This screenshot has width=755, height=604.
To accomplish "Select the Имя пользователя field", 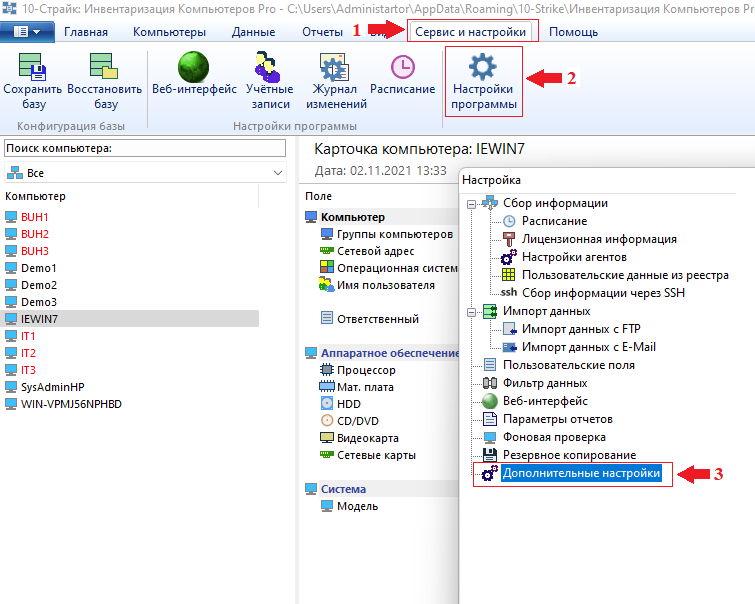I will 385,285.
